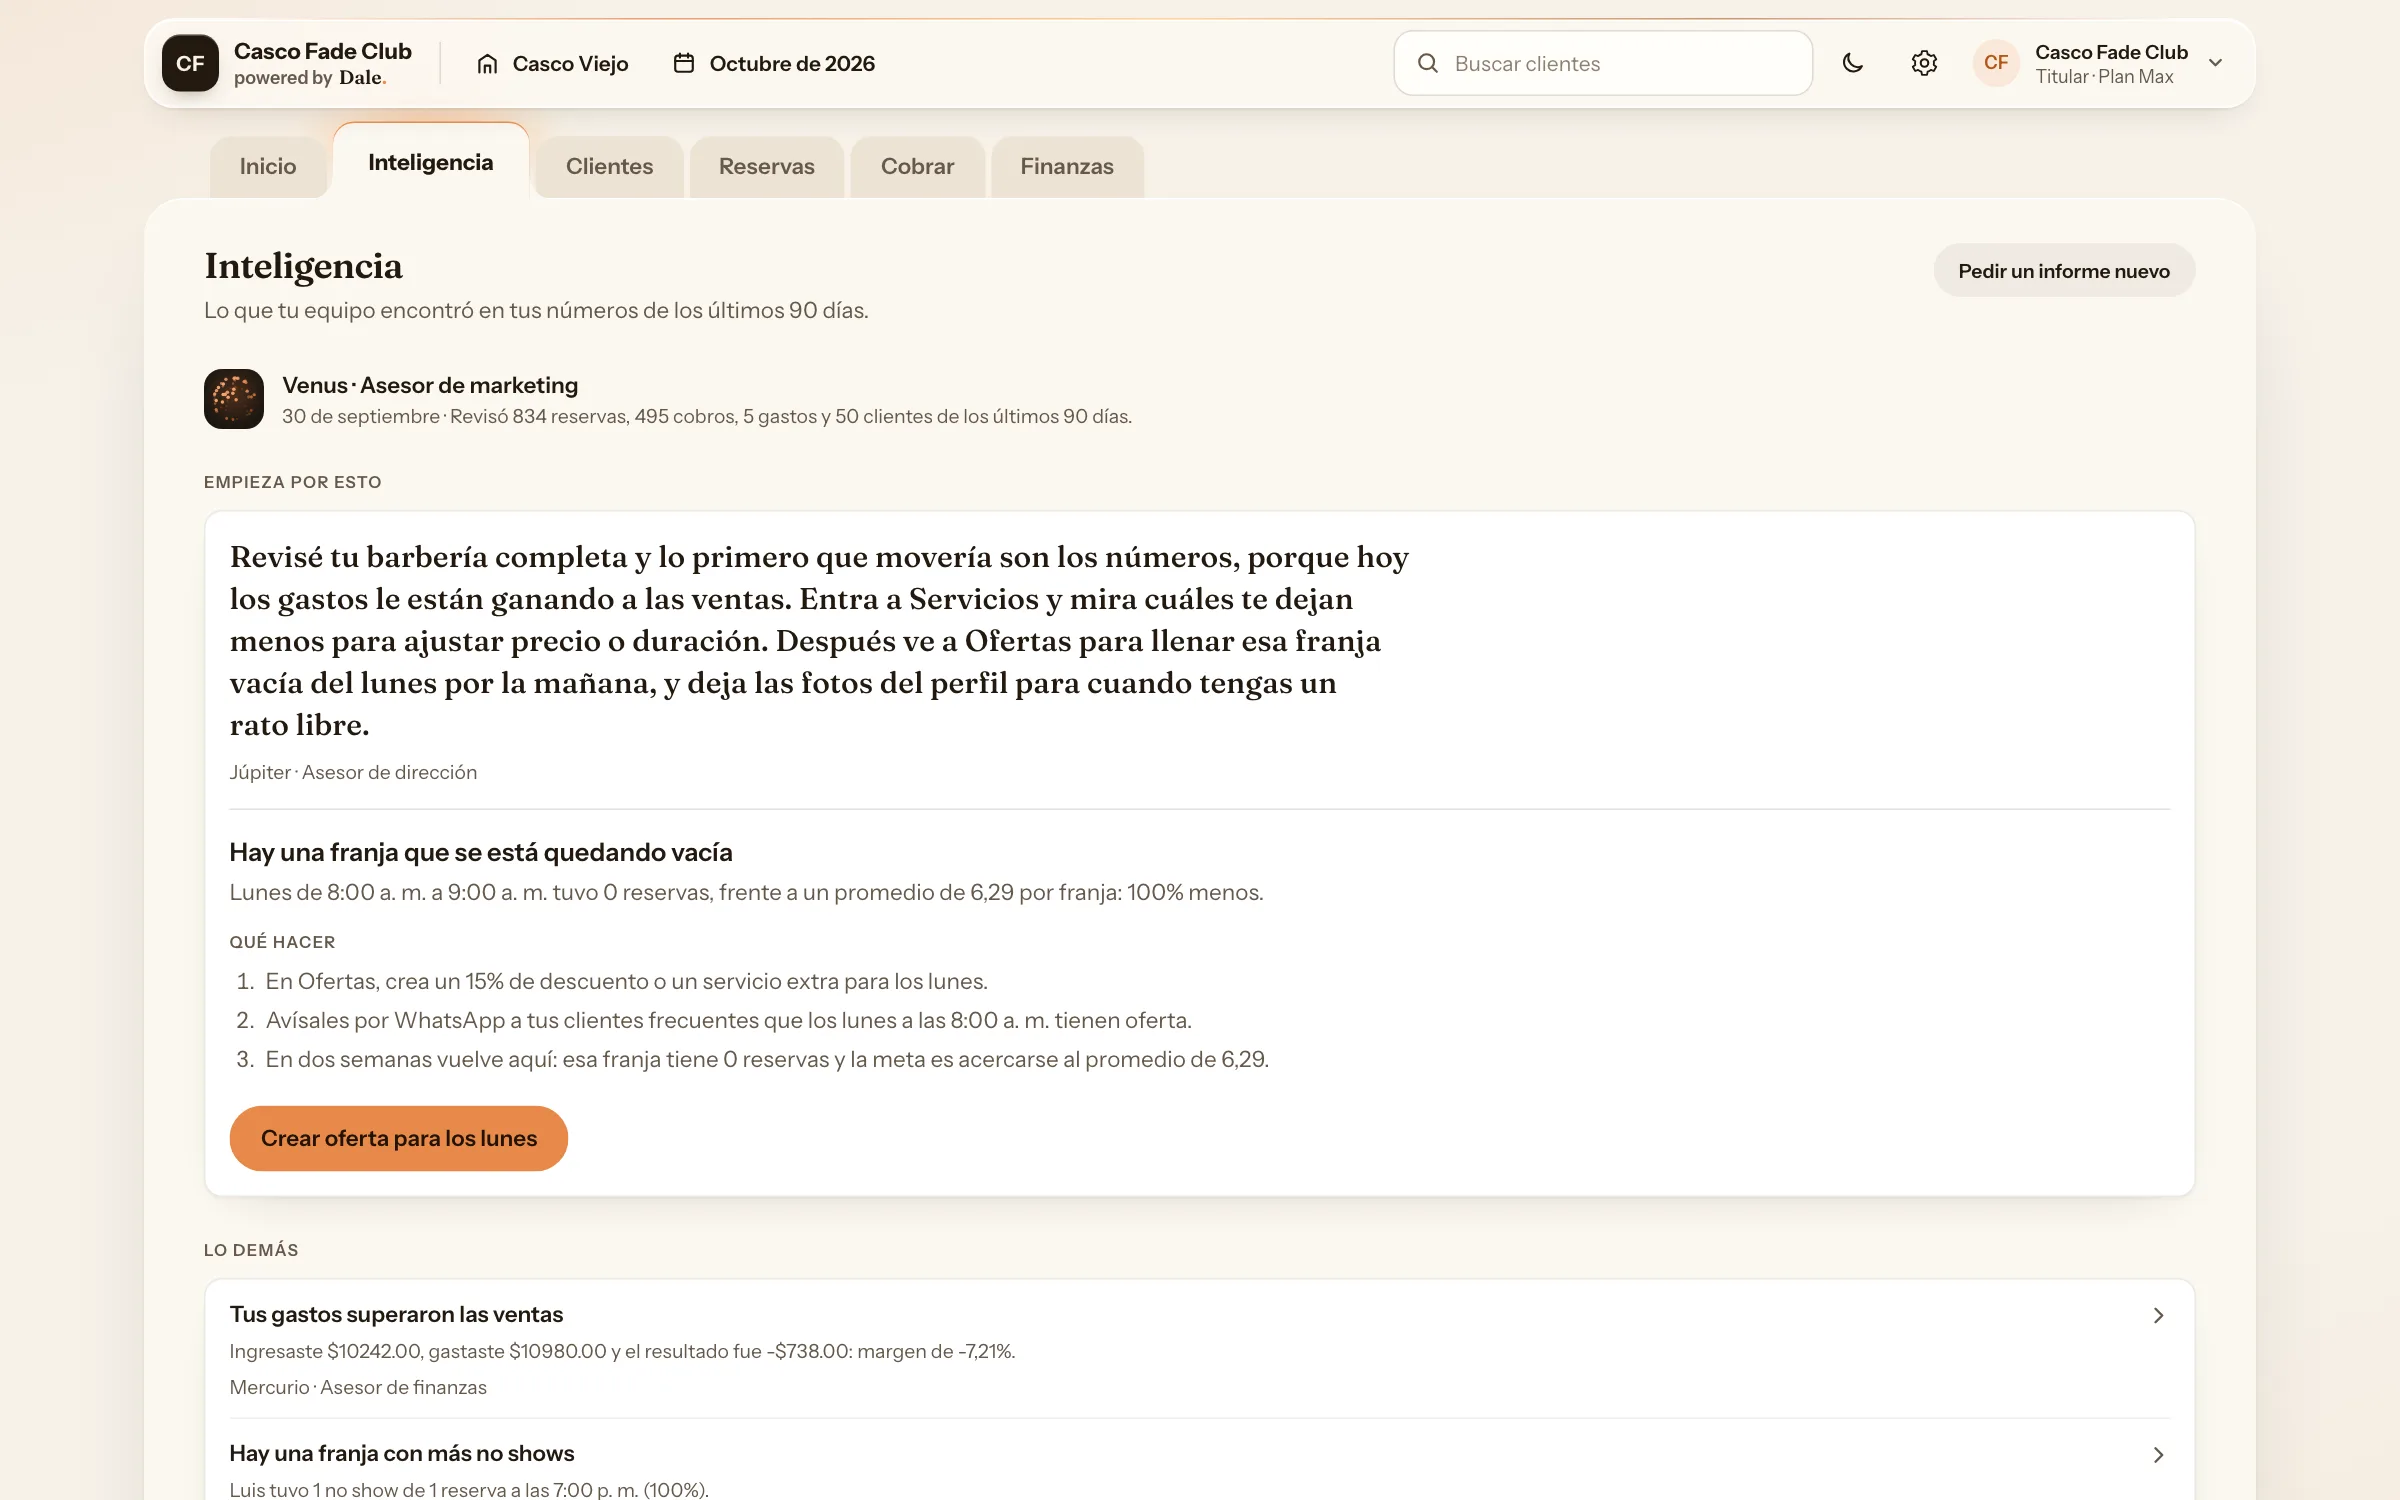Click the search magnifier icon

coord(1428,63)
